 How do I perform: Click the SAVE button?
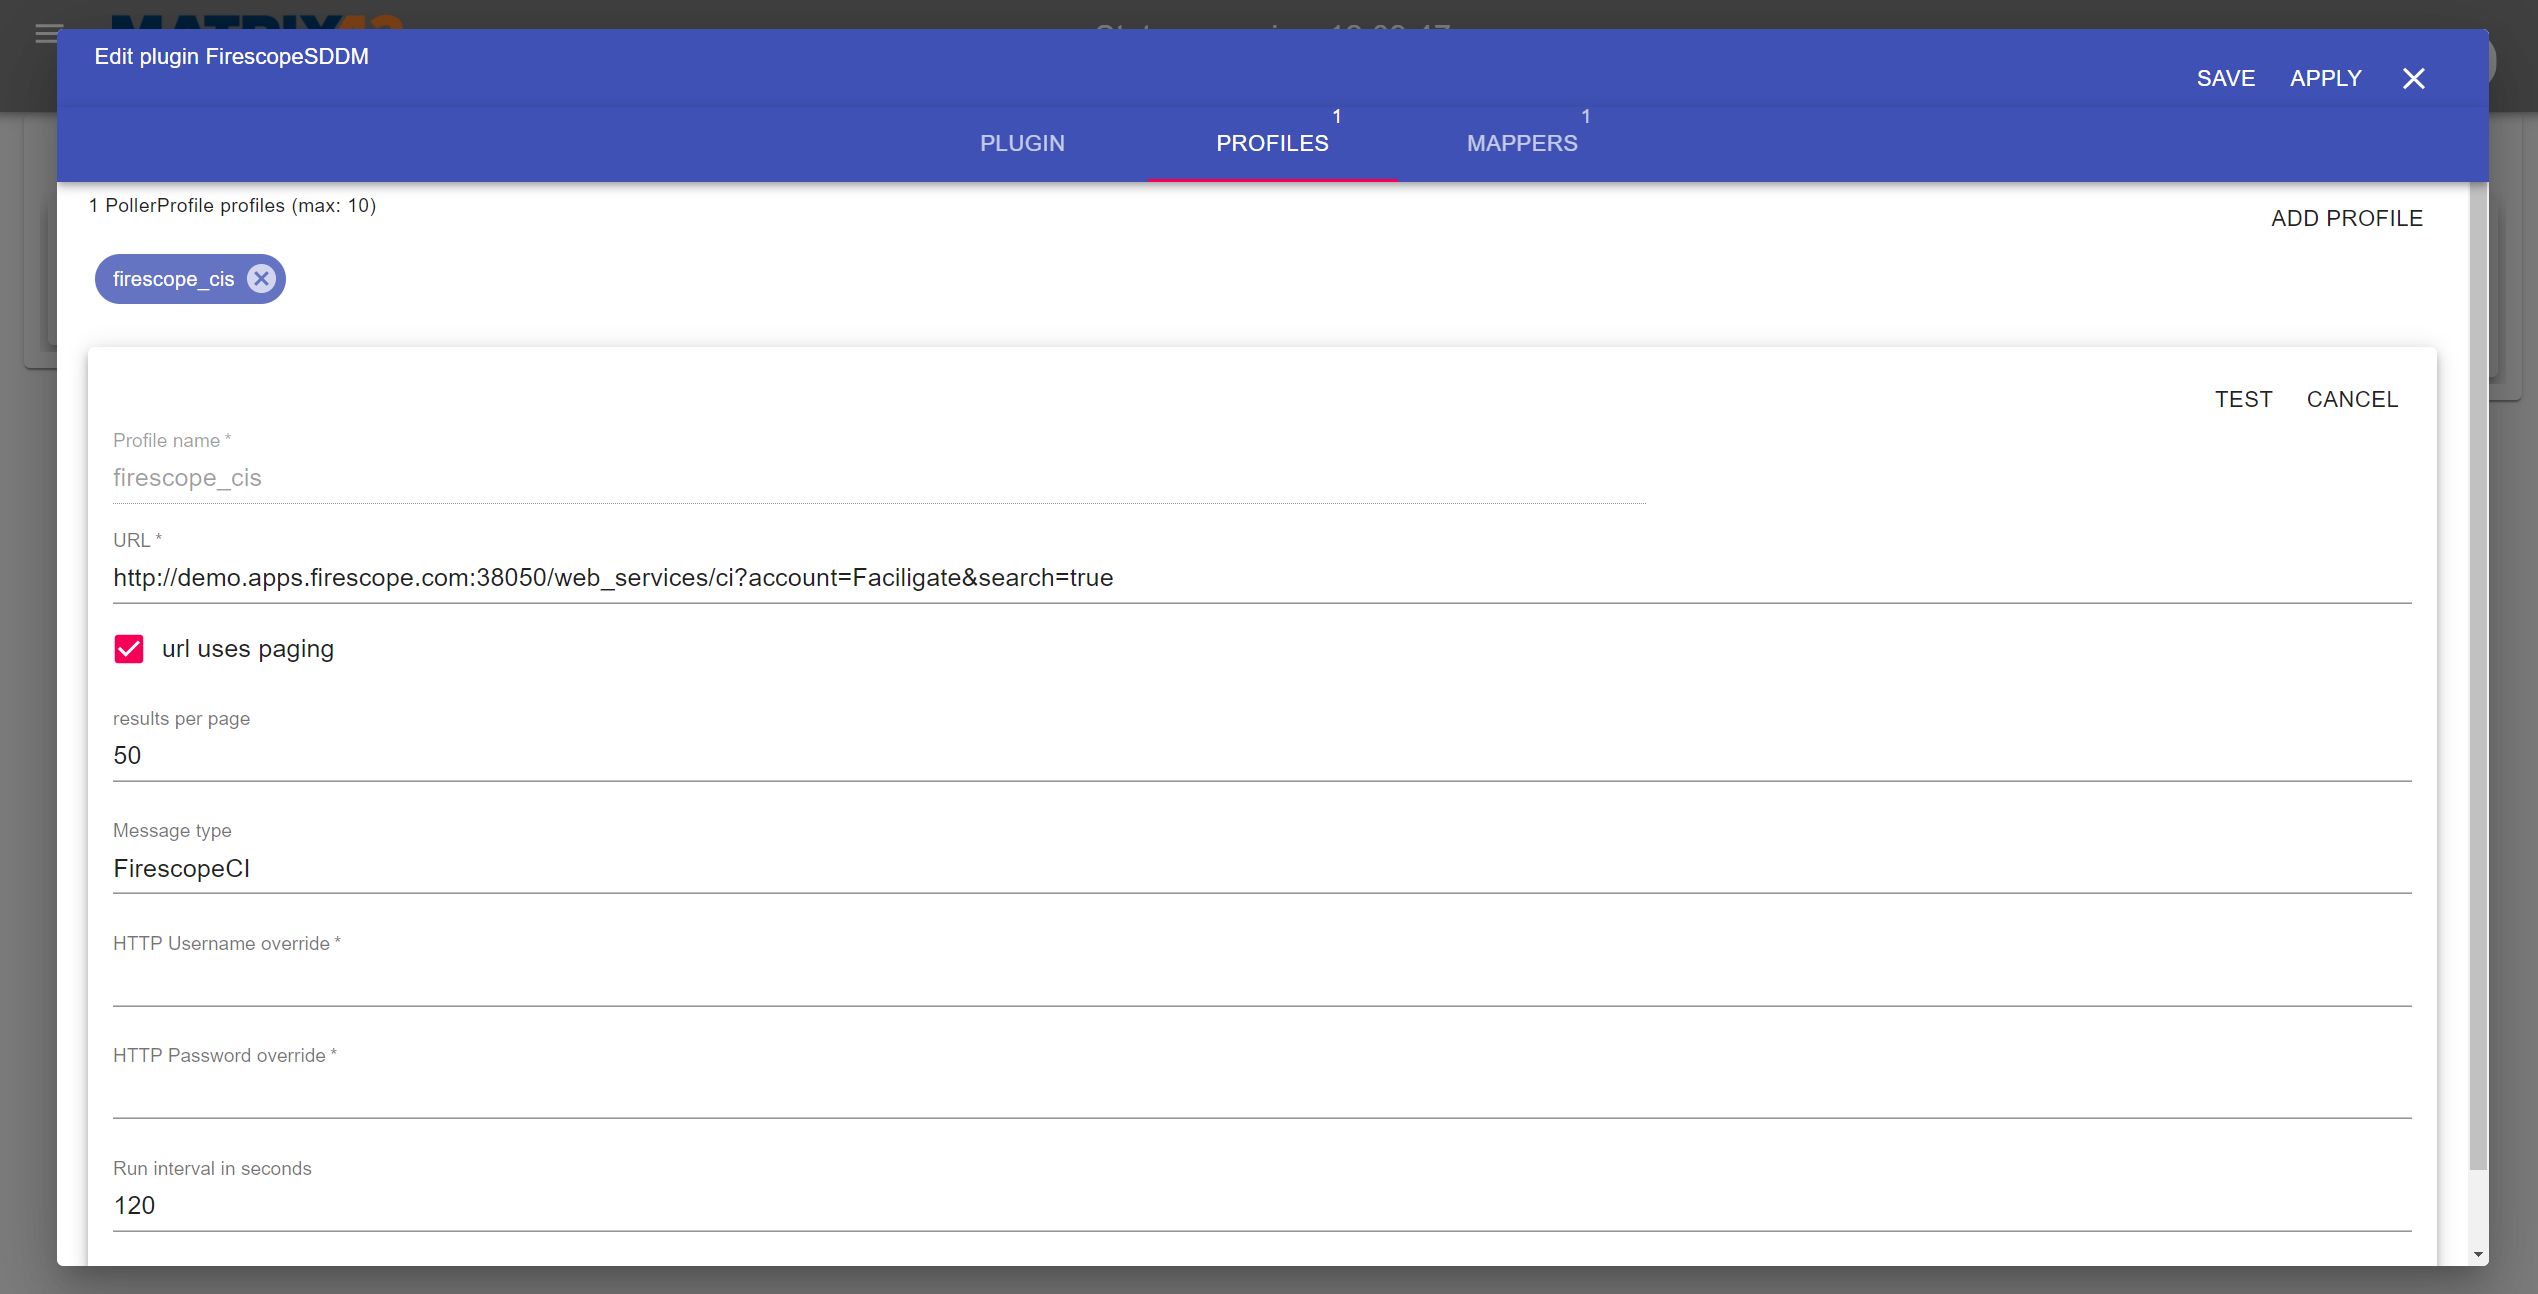coord(2225,78)
